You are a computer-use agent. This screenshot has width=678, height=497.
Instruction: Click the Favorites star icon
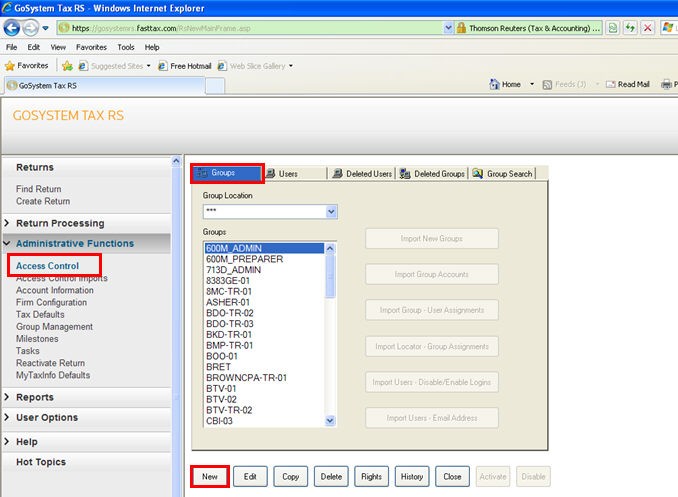10,66
